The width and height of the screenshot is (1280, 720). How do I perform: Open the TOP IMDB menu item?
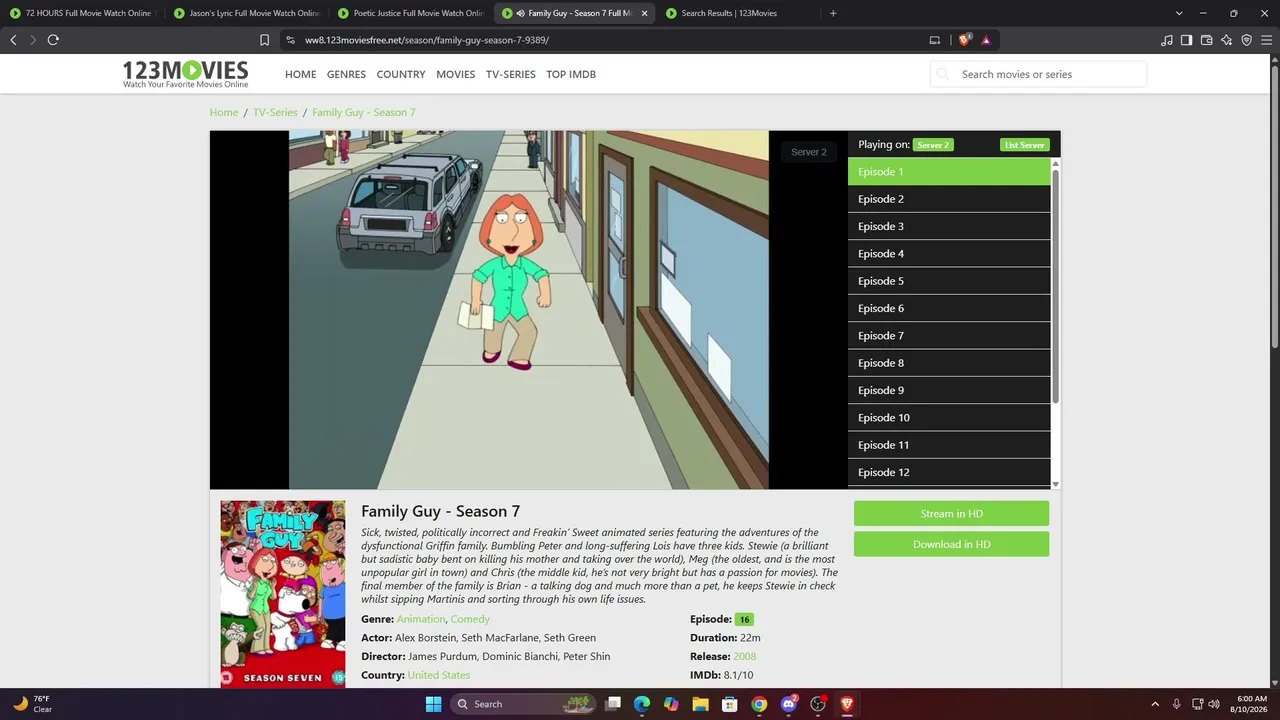click(x=571, y=74)
